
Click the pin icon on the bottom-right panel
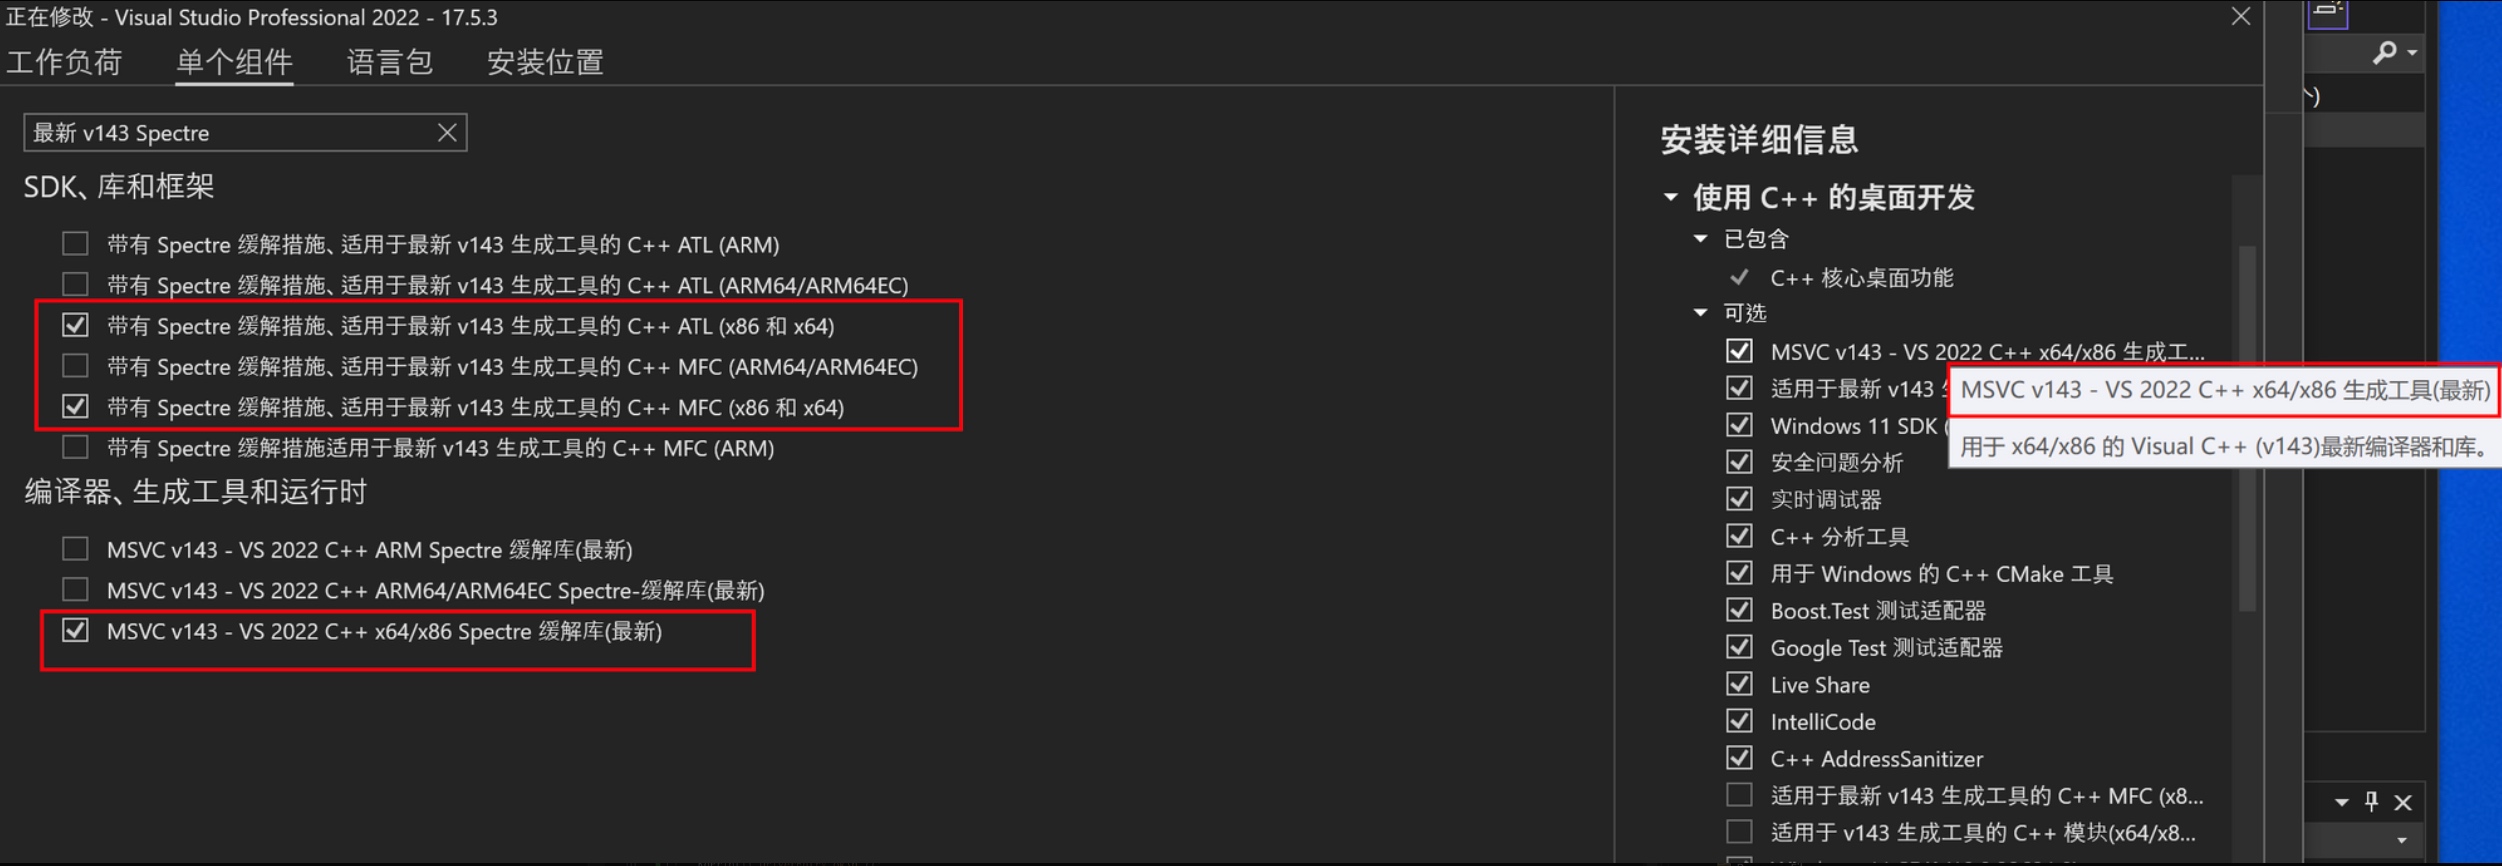[x=2372, y=801]
